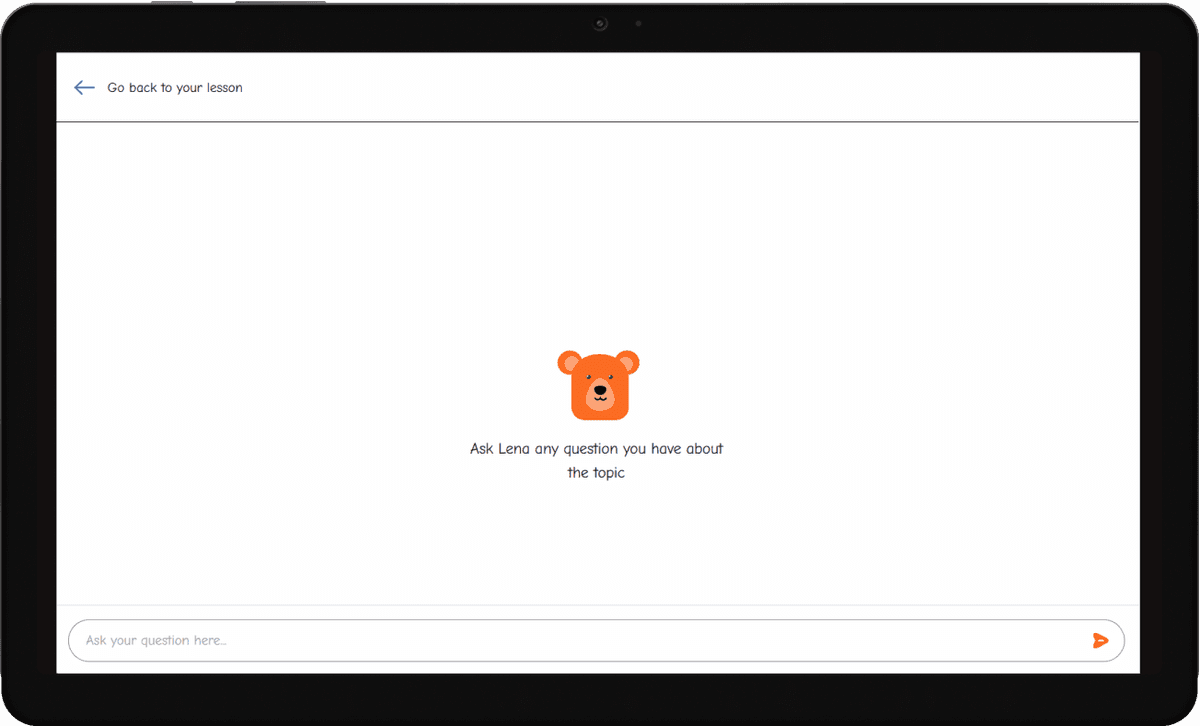The image size is (1200, 726).
Task: Tap the tablet's front camera lens
Action: [x=600, y=24]
